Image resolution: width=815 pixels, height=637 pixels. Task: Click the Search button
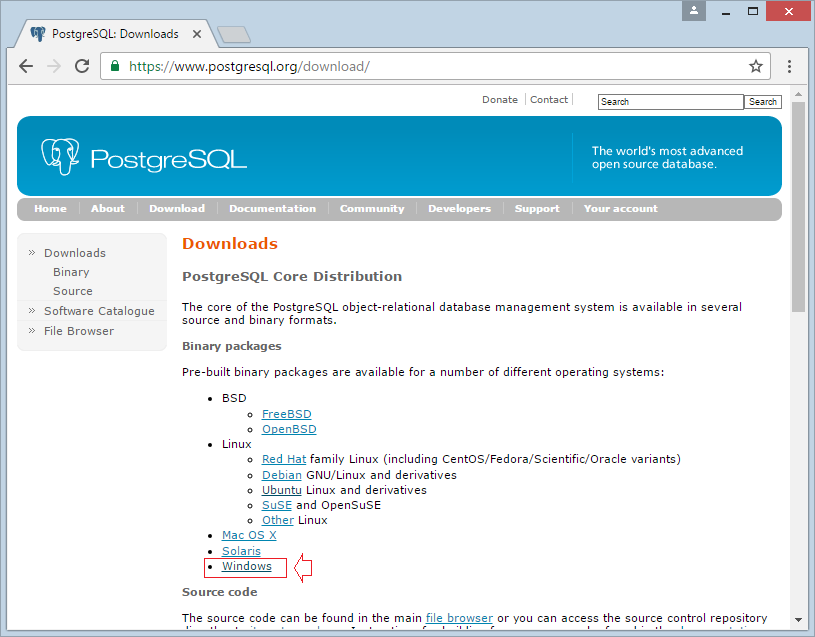tap(763, 102)
